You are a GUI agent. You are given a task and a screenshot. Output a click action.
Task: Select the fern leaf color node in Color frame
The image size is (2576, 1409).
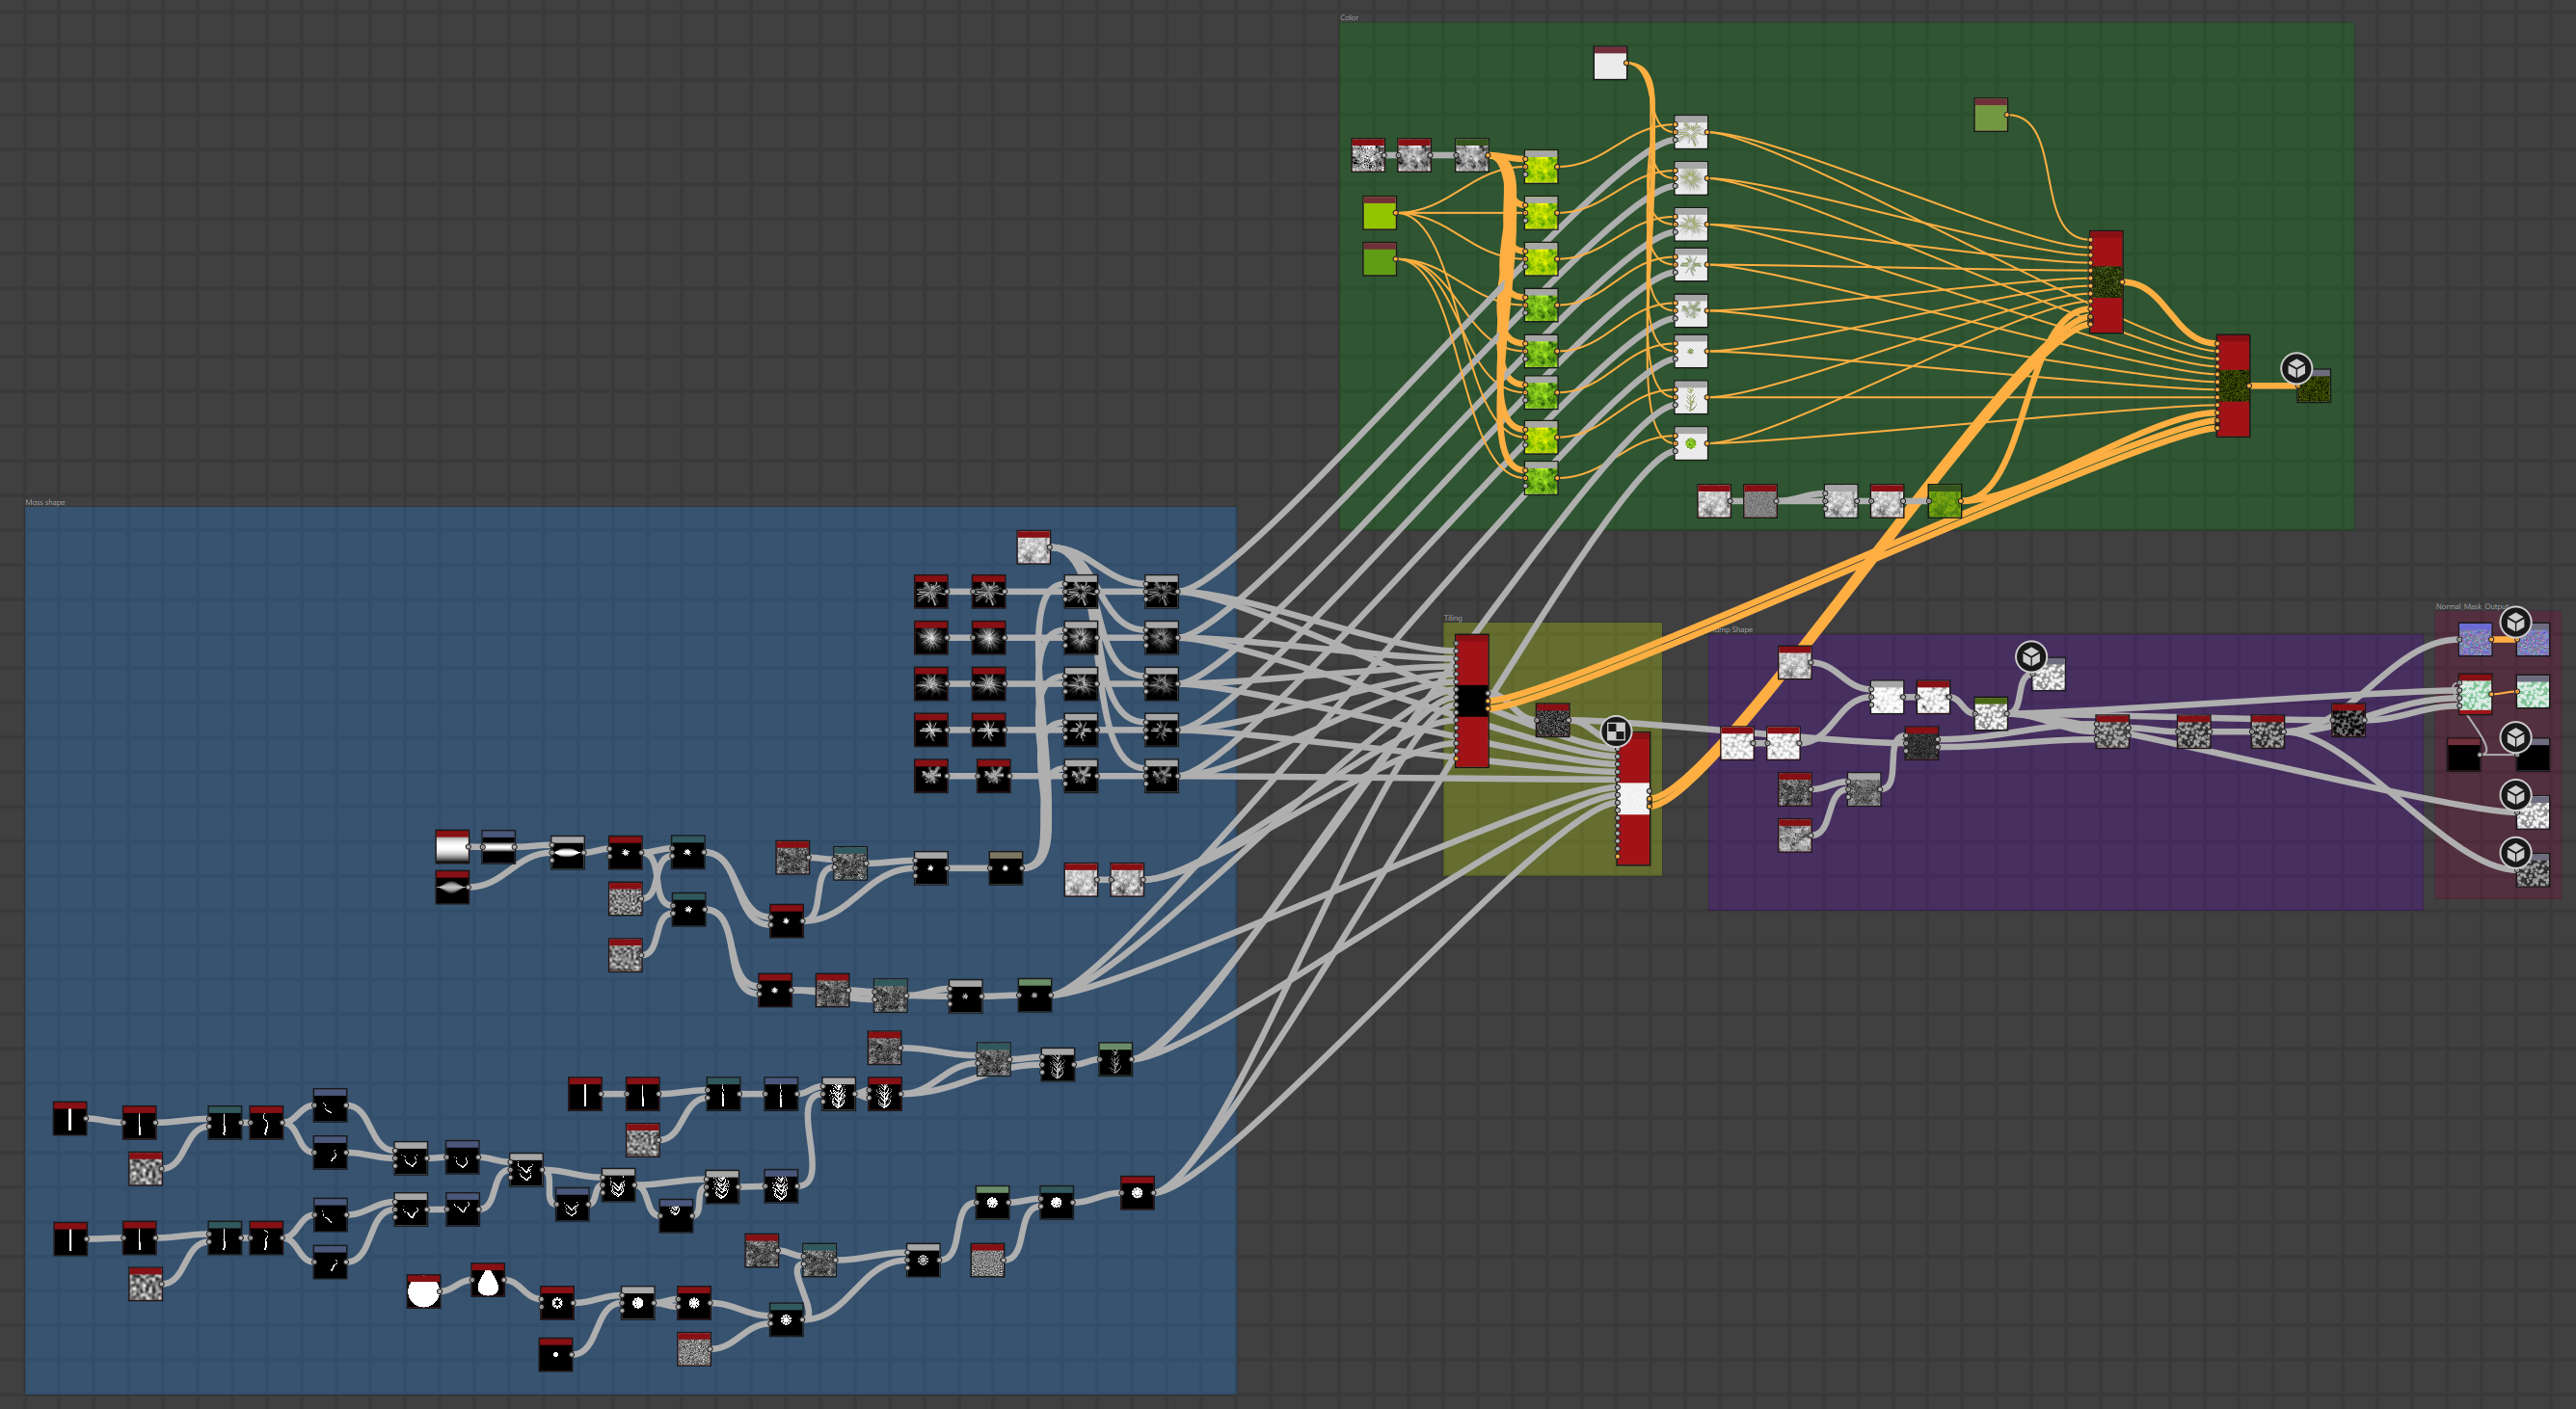click(1691, 397)
